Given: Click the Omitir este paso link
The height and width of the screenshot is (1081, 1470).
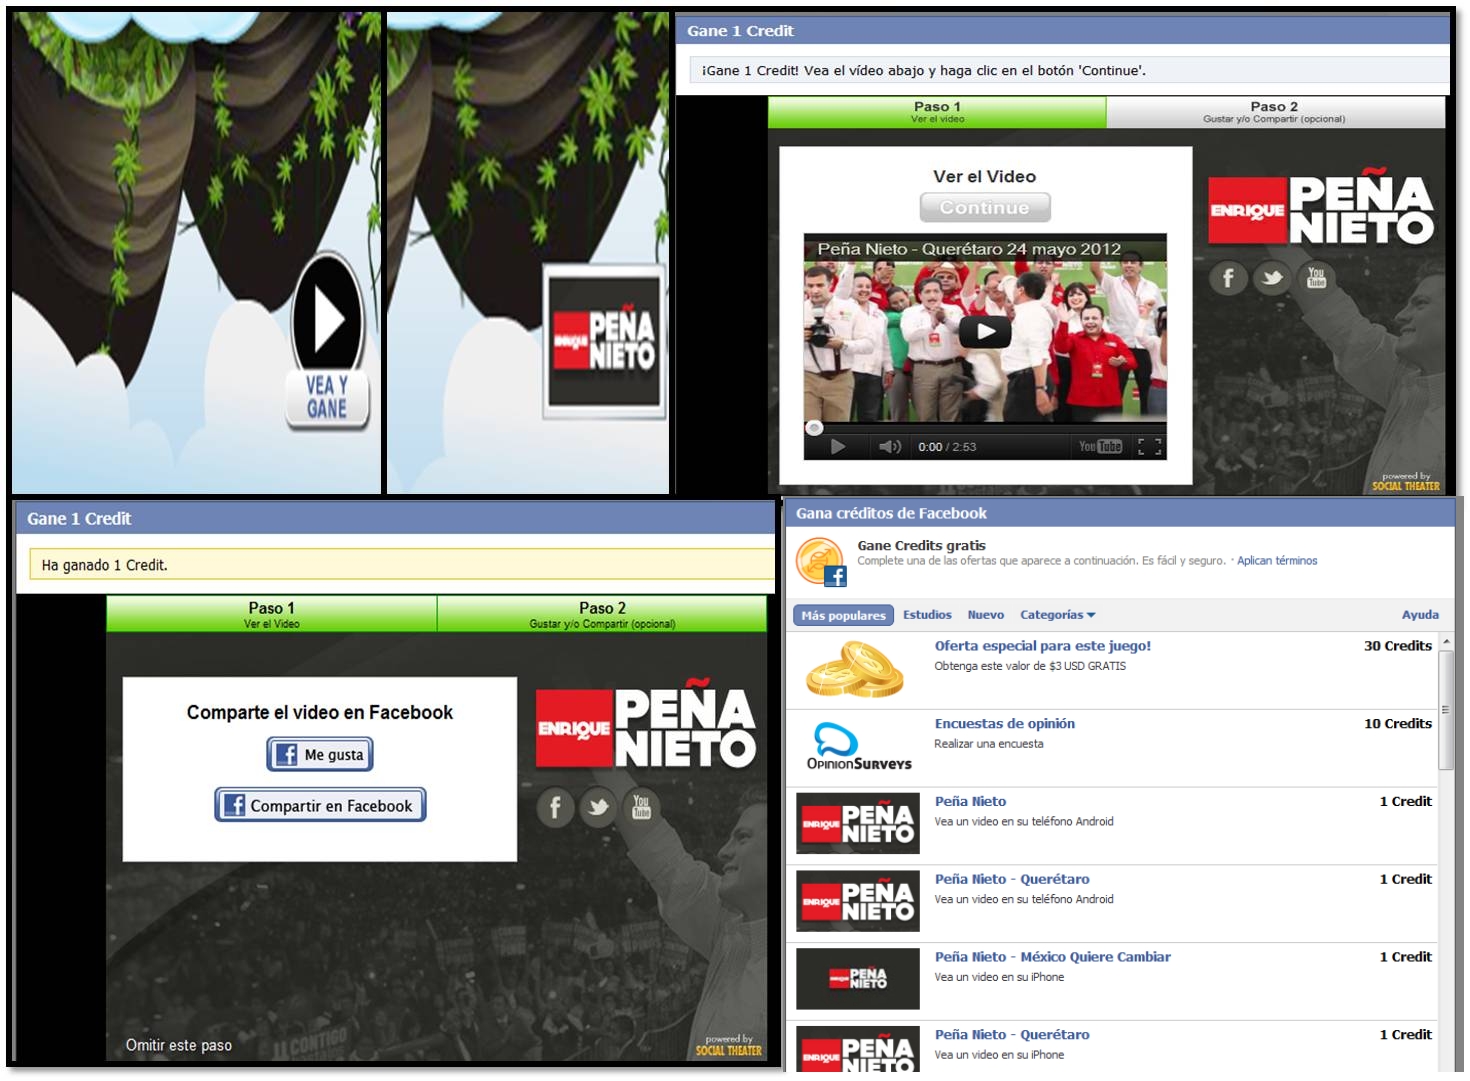Looking at the screenshot, I should (x=179, y=1045).
